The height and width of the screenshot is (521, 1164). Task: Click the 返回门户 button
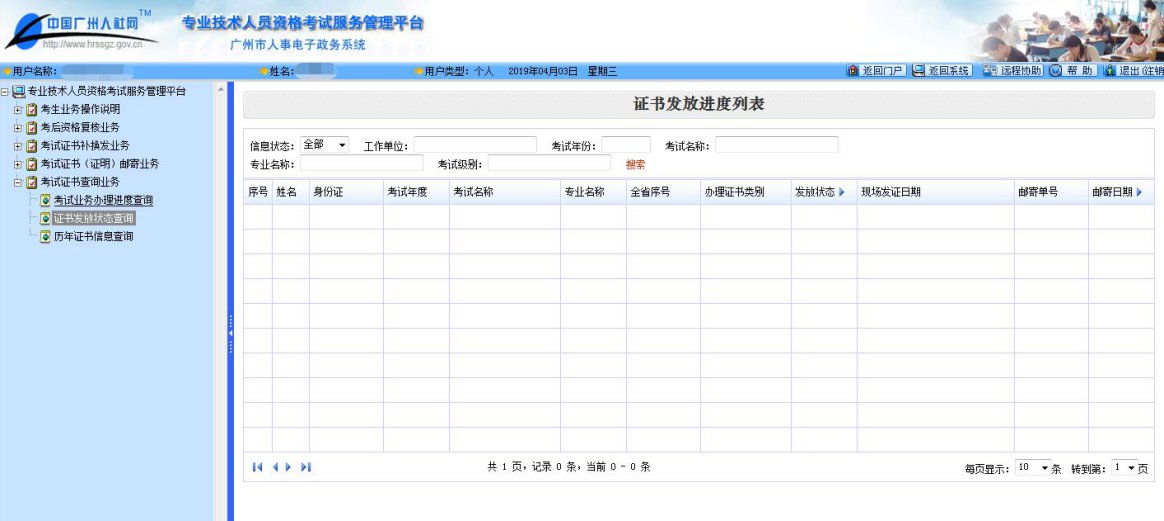876,71
